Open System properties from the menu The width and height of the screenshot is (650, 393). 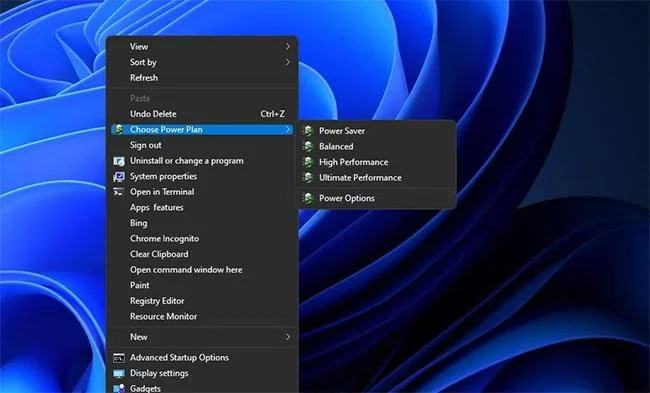click(202, 176)
